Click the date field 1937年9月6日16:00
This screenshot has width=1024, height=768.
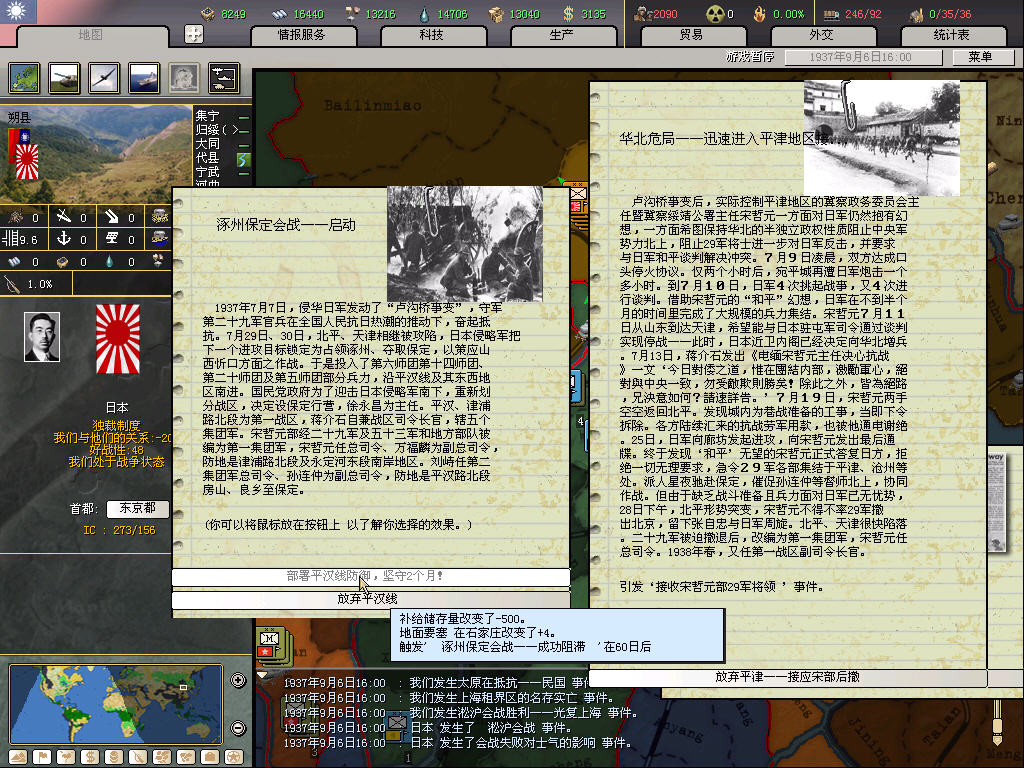(863, 57)
